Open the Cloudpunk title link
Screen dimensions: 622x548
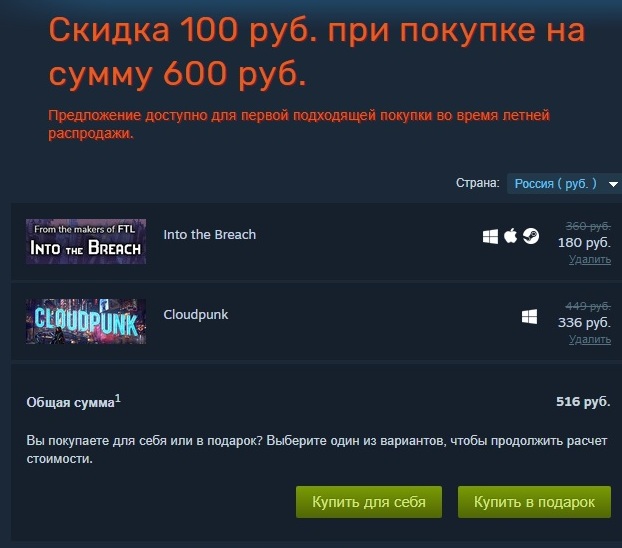pyautogui.click(x=196, y=315)
